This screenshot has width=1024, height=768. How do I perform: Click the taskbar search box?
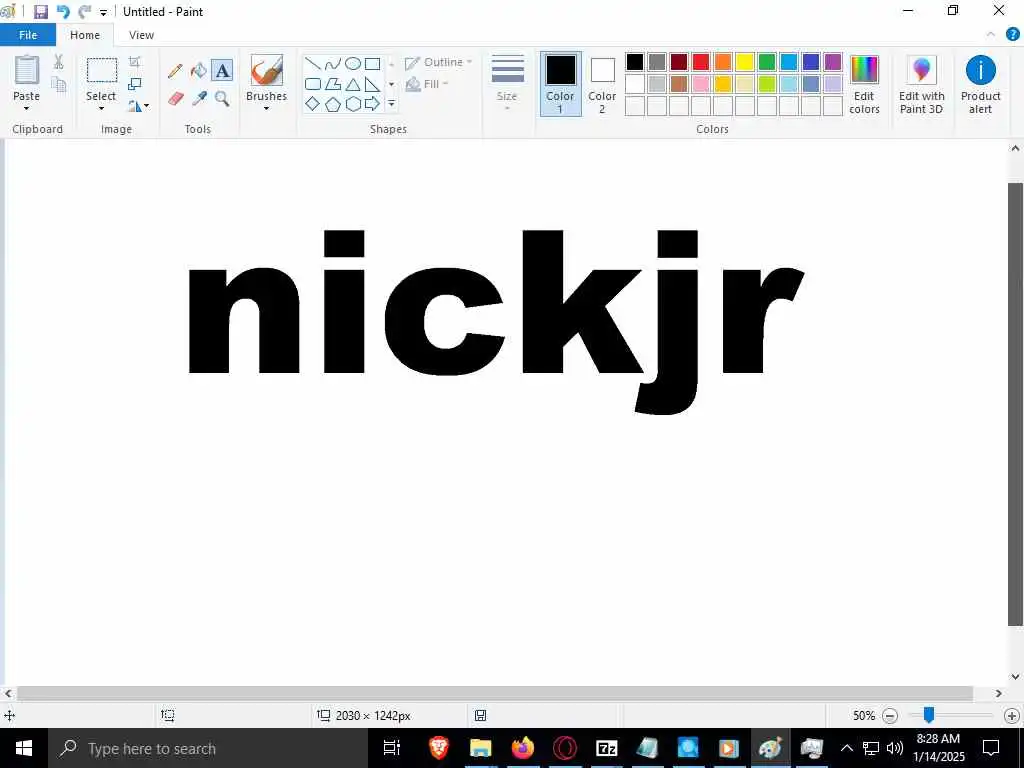point(208,748)
